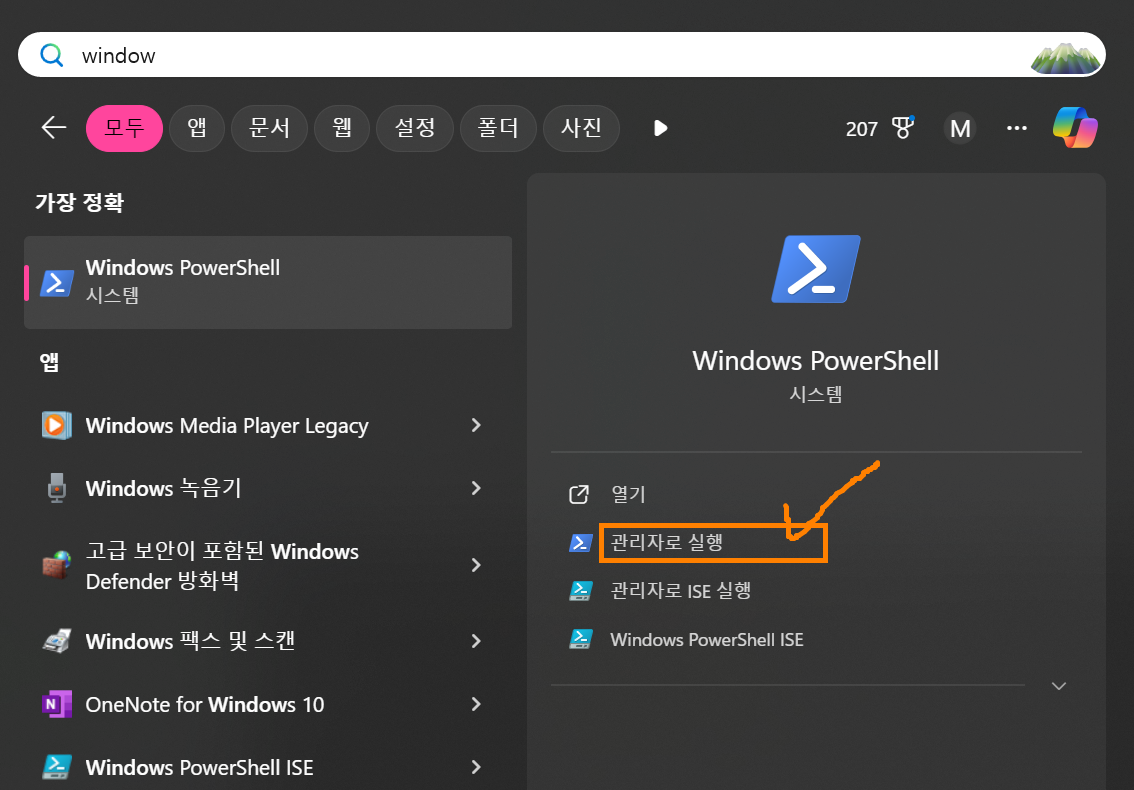This screenshot has height=790, width=1134.
Task: Click the mountain search highlight image
Action: pyautogui.click(x=1065, y=58)
